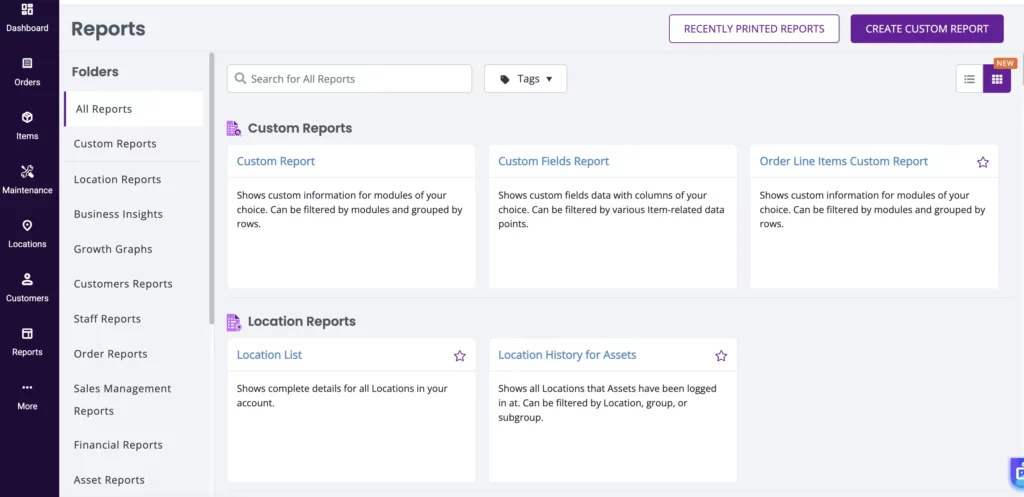1024x497 pixels.
Task: Click the Custom Reports section icon
Action: point(234,128)
